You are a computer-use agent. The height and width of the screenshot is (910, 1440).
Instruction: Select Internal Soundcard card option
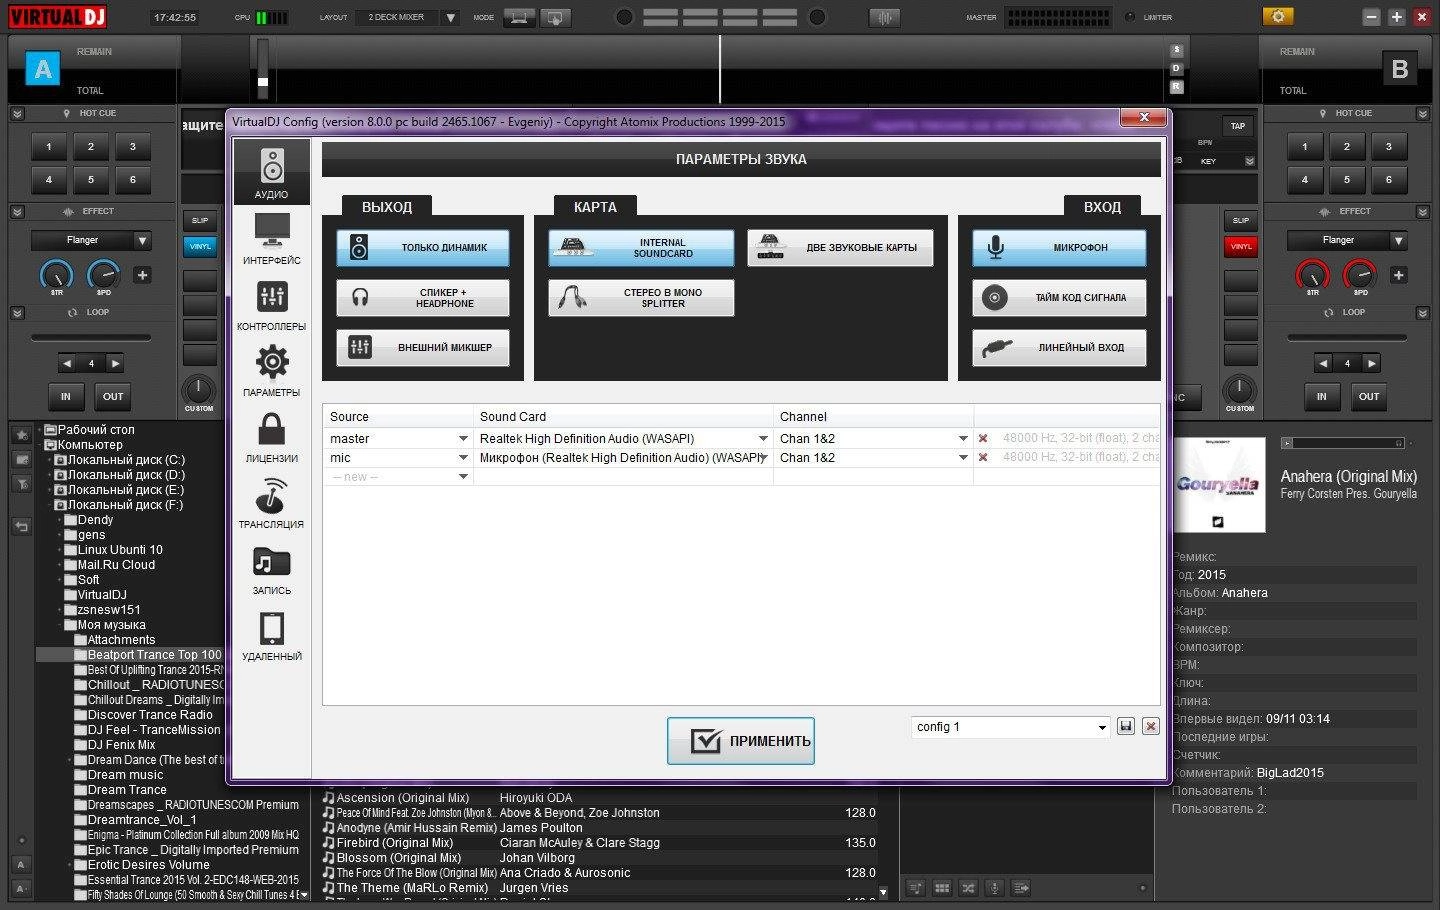pyautogui.click(x=641, y=248)
